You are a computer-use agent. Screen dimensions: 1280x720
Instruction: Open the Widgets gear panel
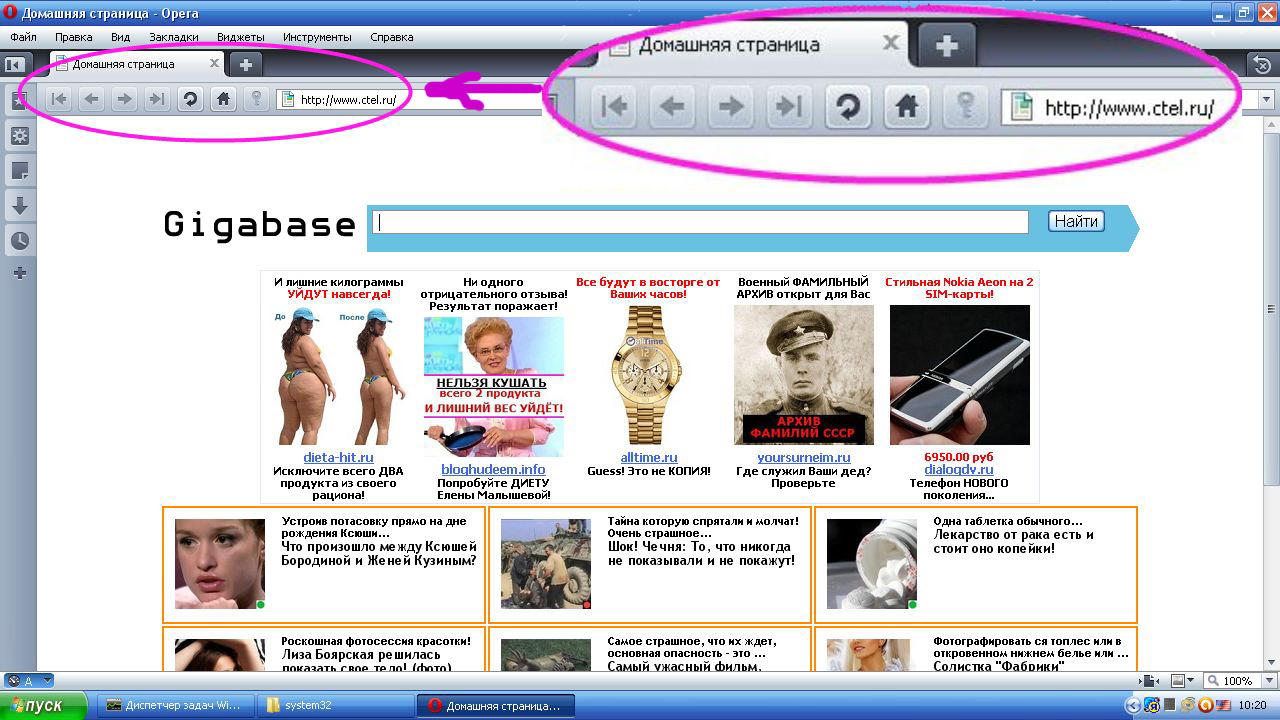[19, 136]
